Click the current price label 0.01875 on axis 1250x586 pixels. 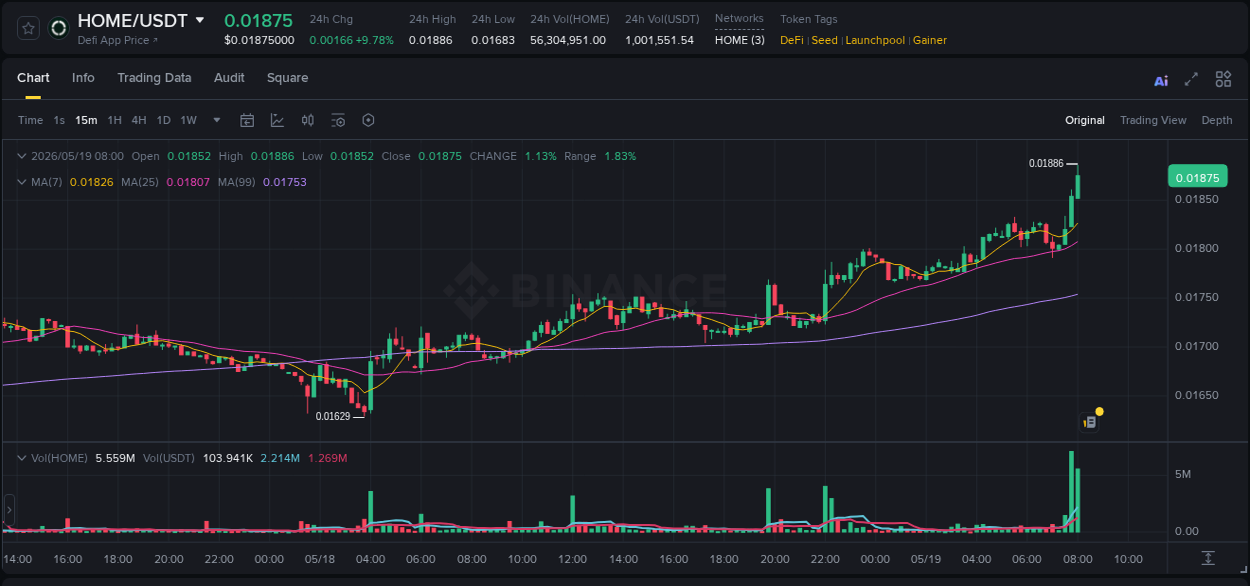pos(1196,177)
